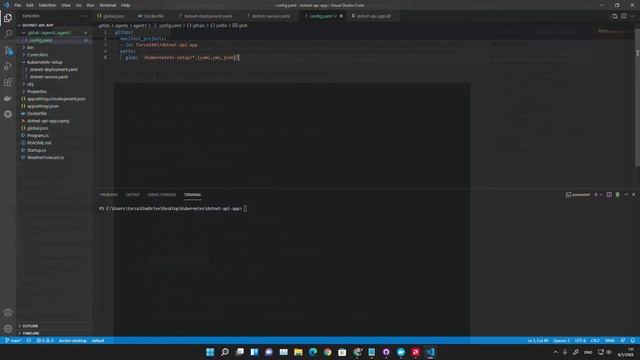Open editor more actions ellipsis

pos(632,16)
